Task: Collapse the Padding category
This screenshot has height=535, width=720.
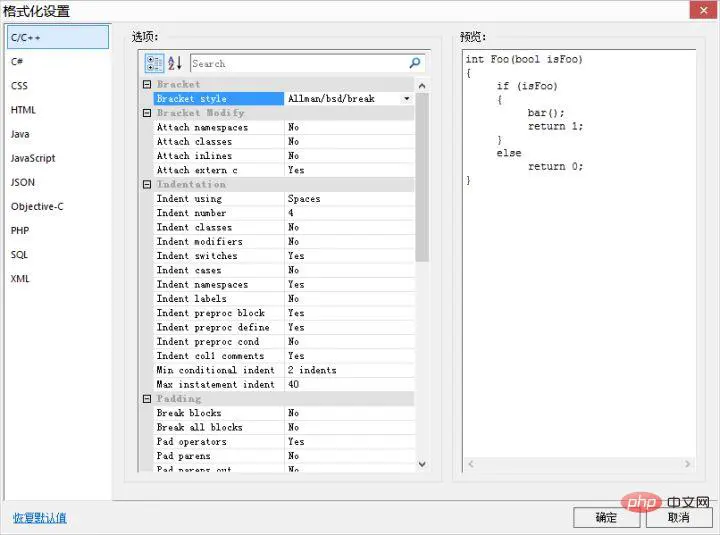Action: 147,399
